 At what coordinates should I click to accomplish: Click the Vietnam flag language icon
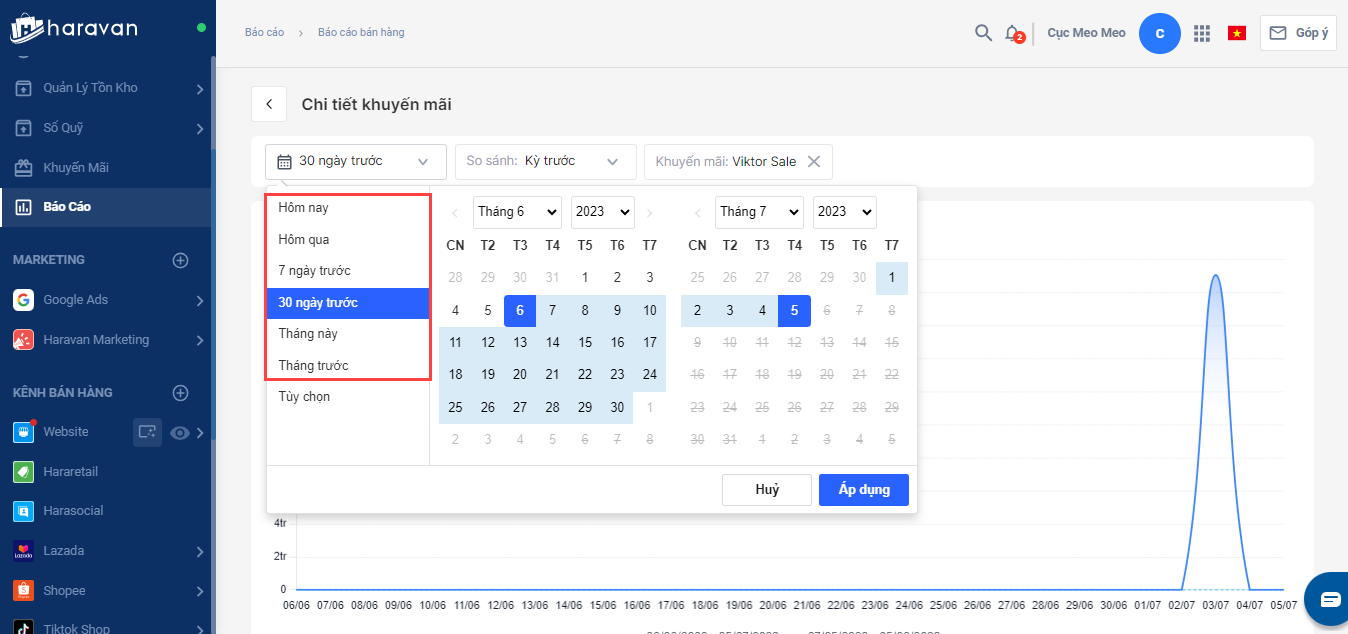pyautogui.click(x=1237, y=33)
